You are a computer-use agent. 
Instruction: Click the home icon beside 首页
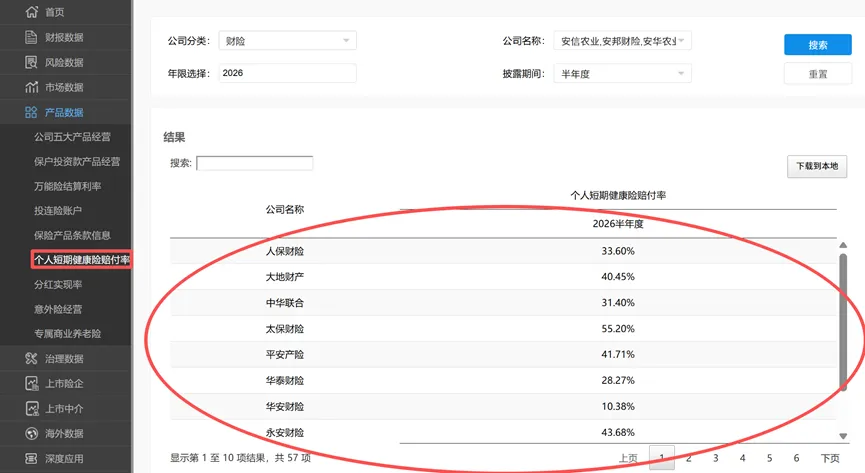(x=31, y=12)
